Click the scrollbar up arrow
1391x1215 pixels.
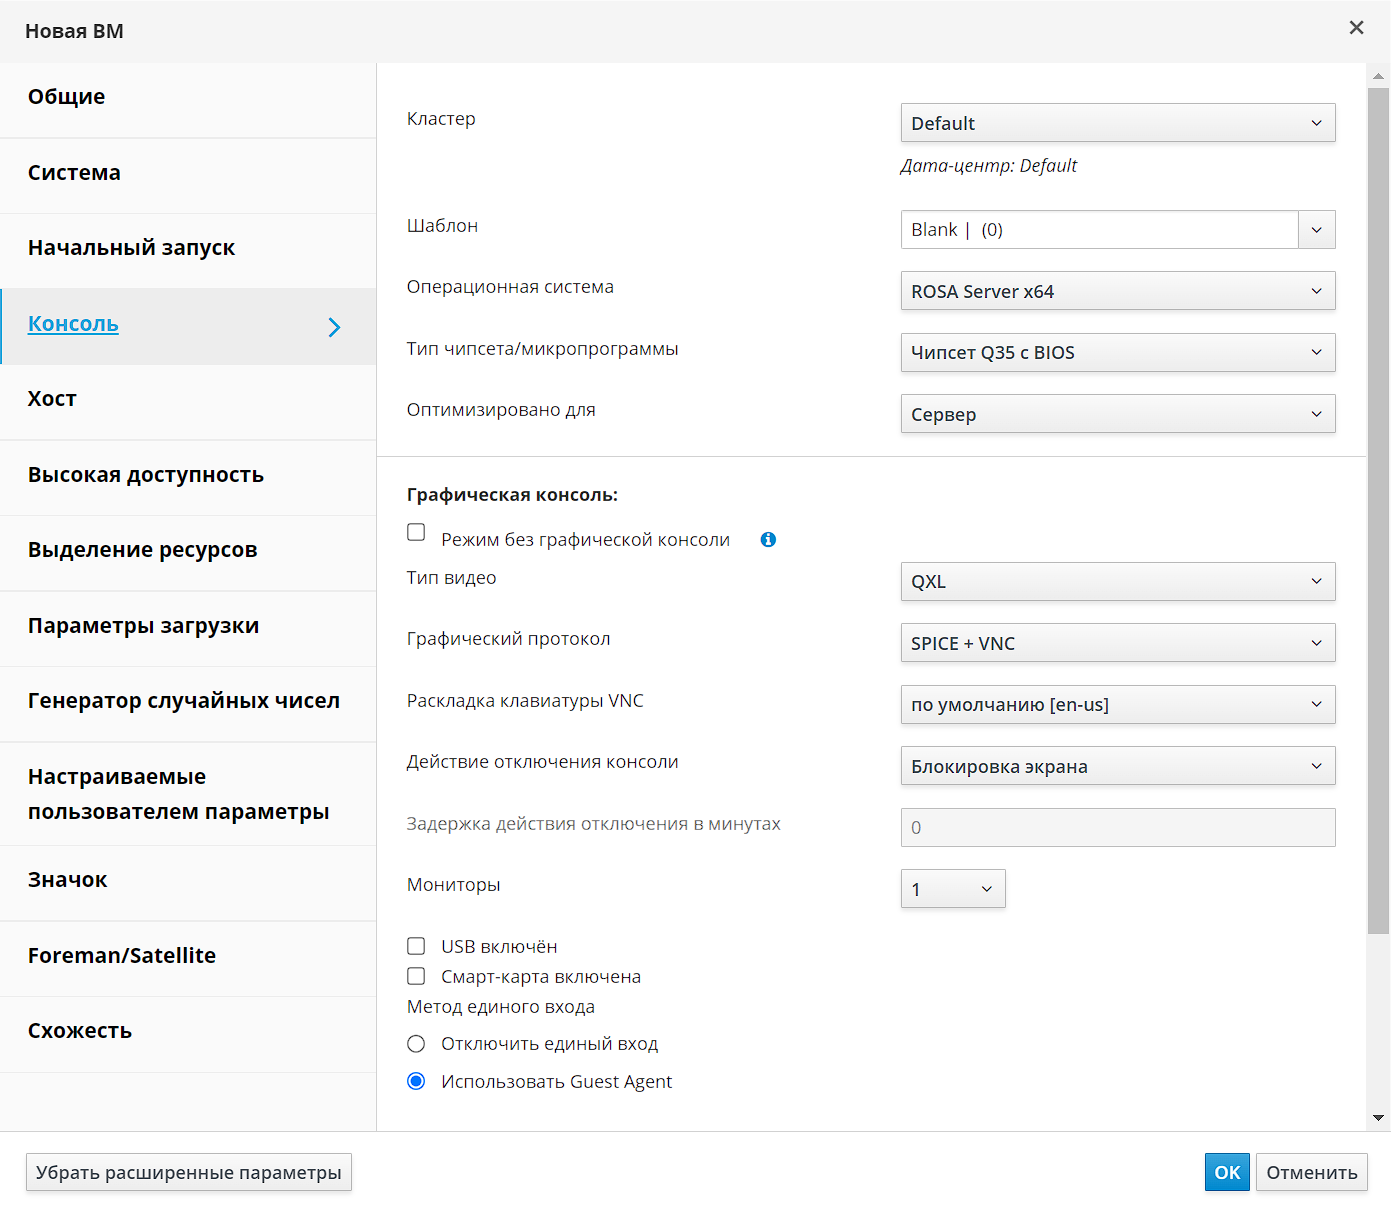[x=1379, y=76]
